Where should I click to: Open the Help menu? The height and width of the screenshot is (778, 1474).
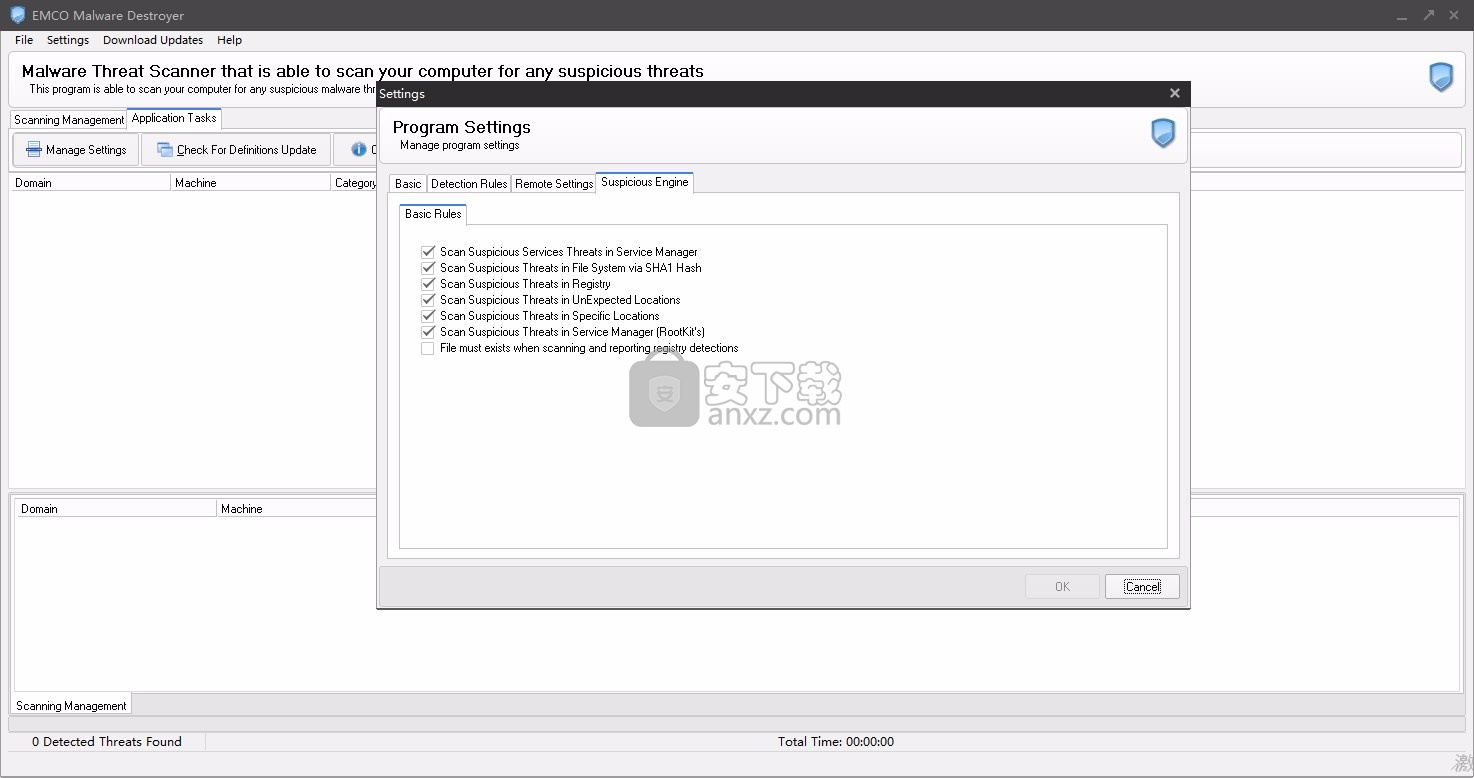(x=229, y=40)
